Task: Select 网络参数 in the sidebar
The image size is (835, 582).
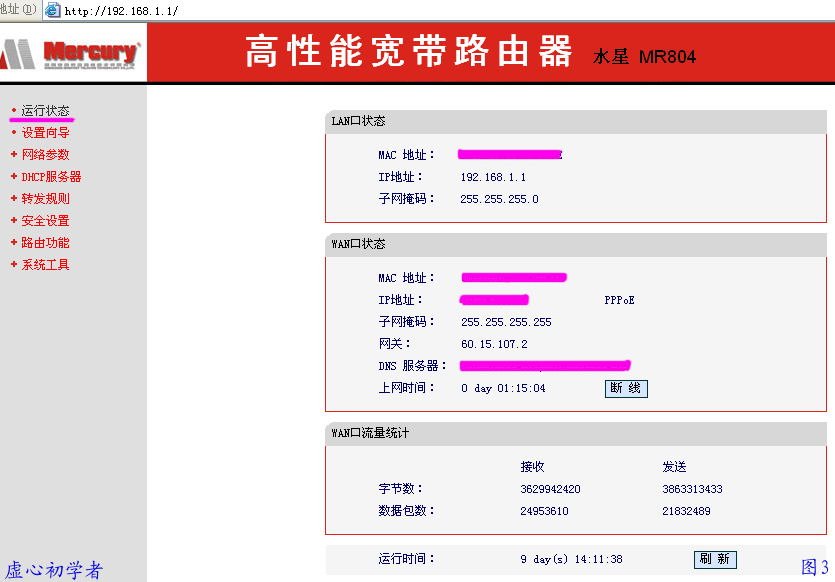Action: tap(44, 154)
